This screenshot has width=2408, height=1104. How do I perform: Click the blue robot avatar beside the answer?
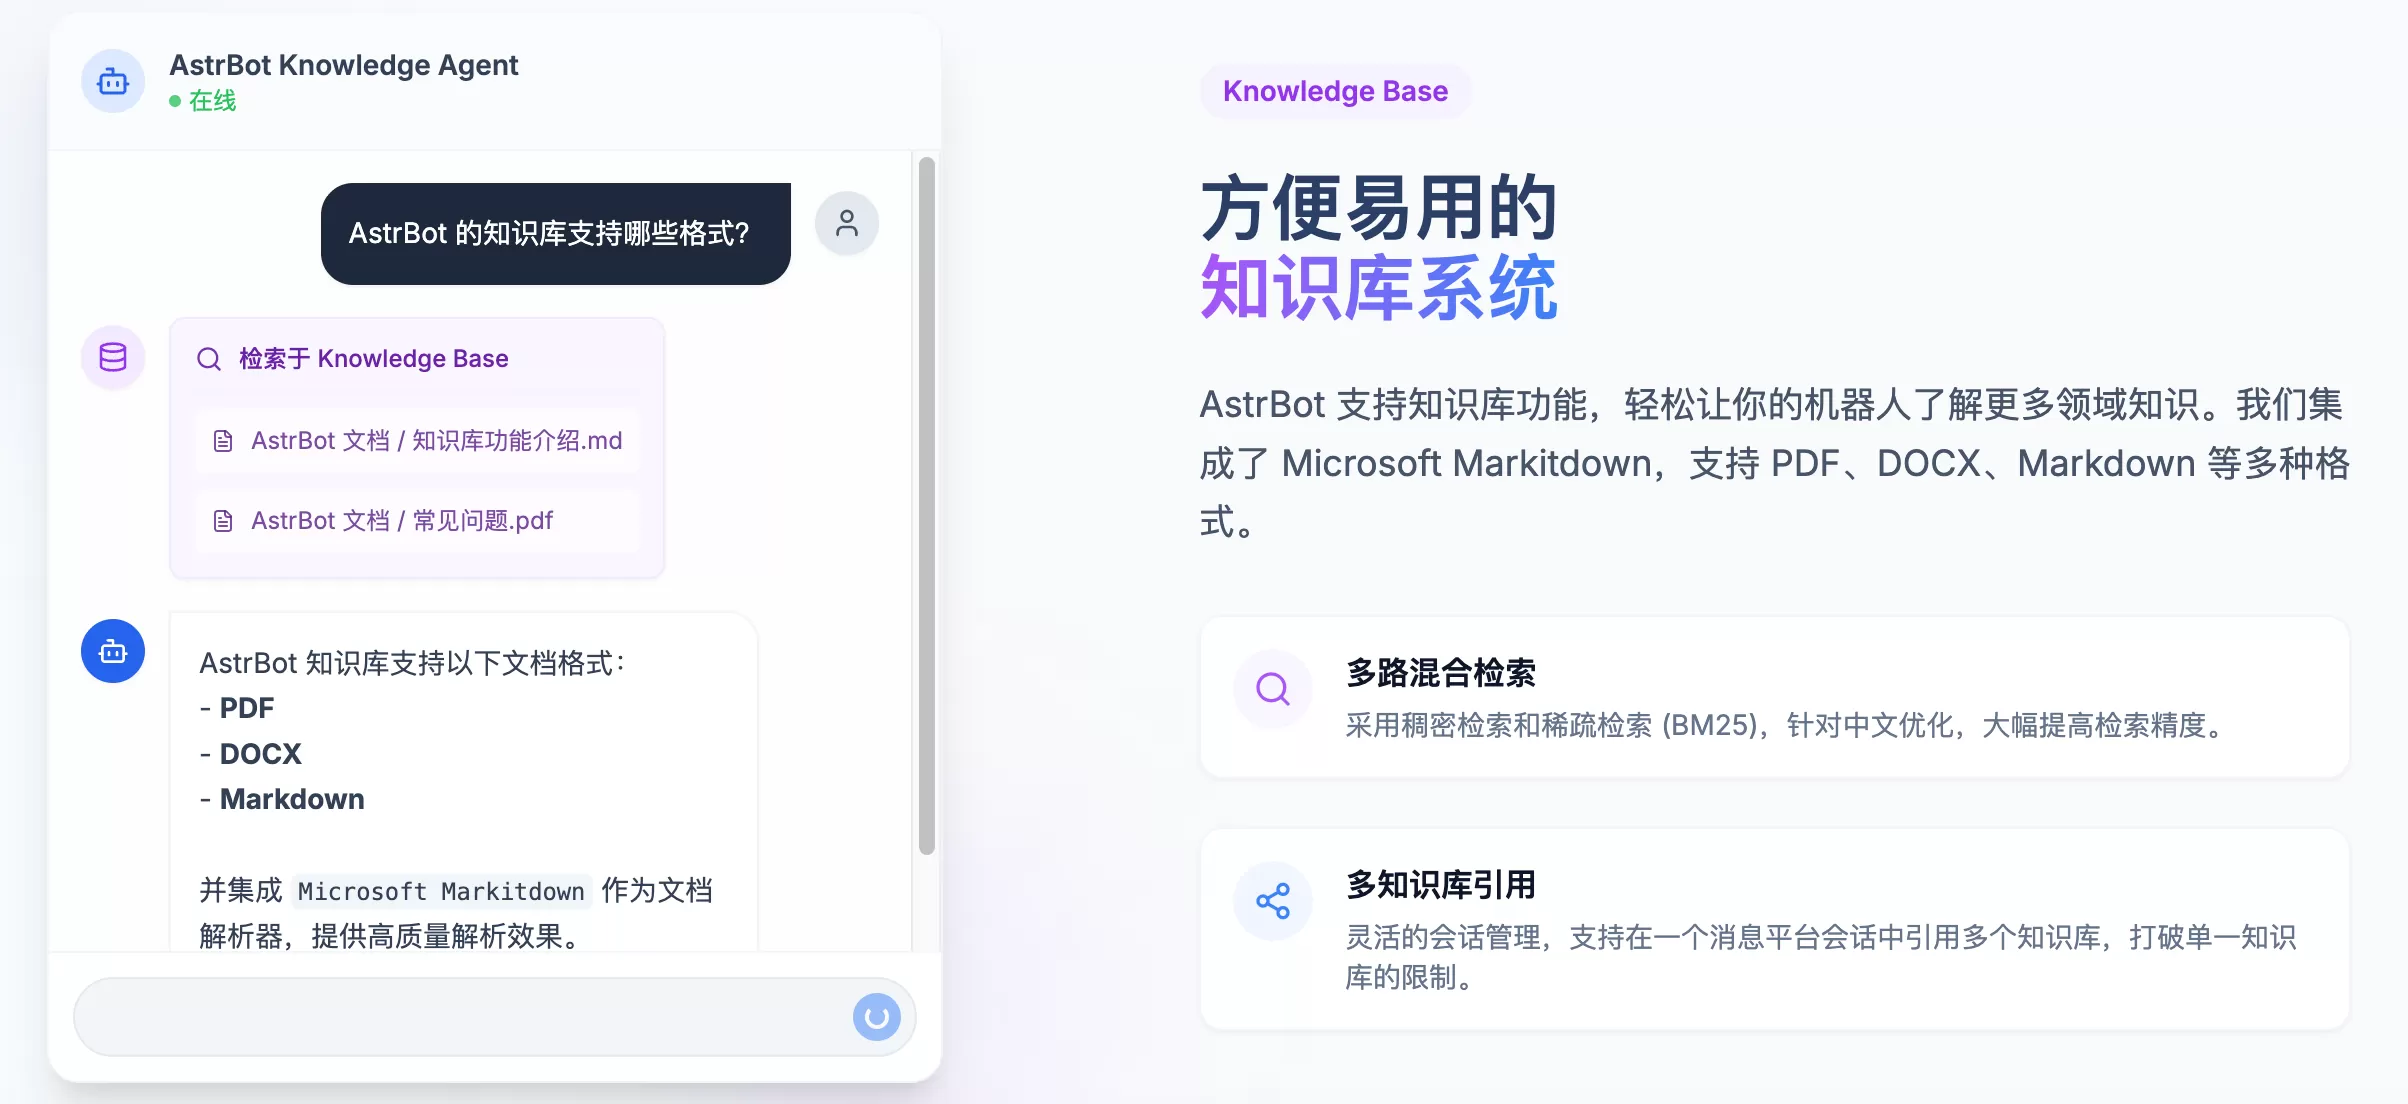point(113,651)
